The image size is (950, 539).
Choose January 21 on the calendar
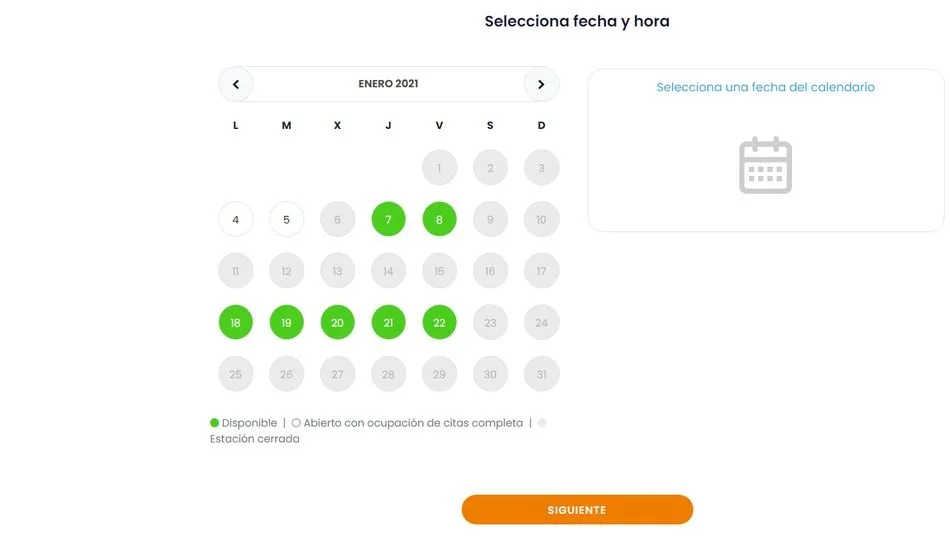pos(388,323)
